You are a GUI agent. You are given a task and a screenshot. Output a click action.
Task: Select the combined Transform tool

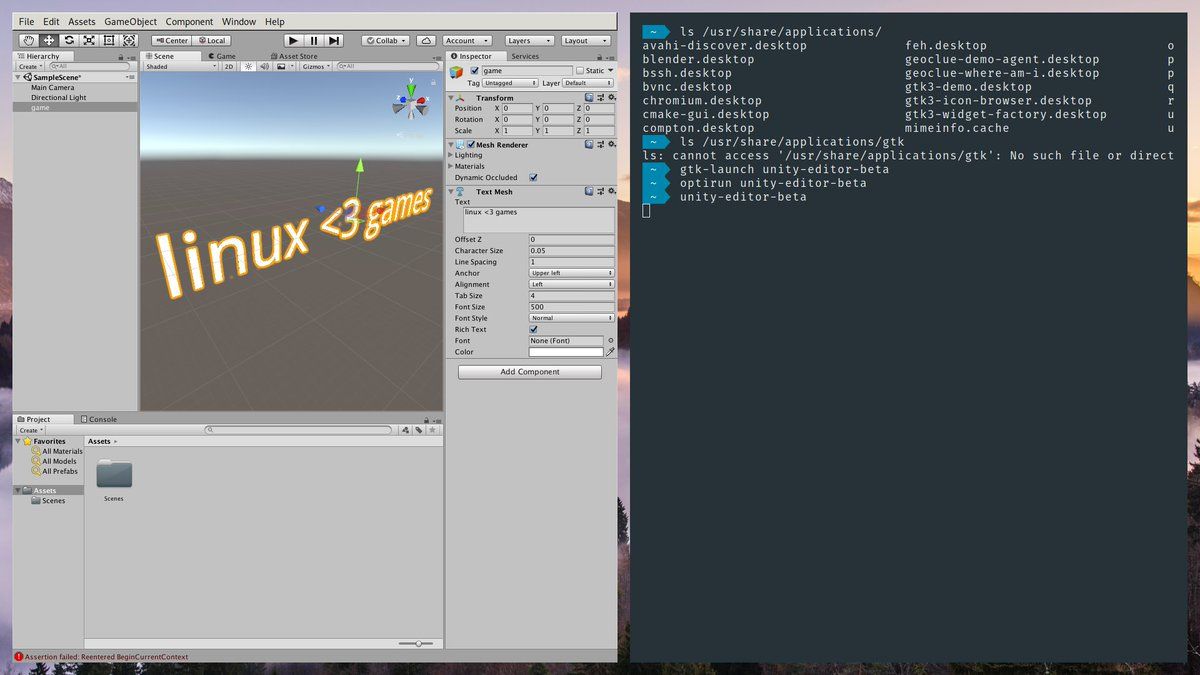point(128,40)
